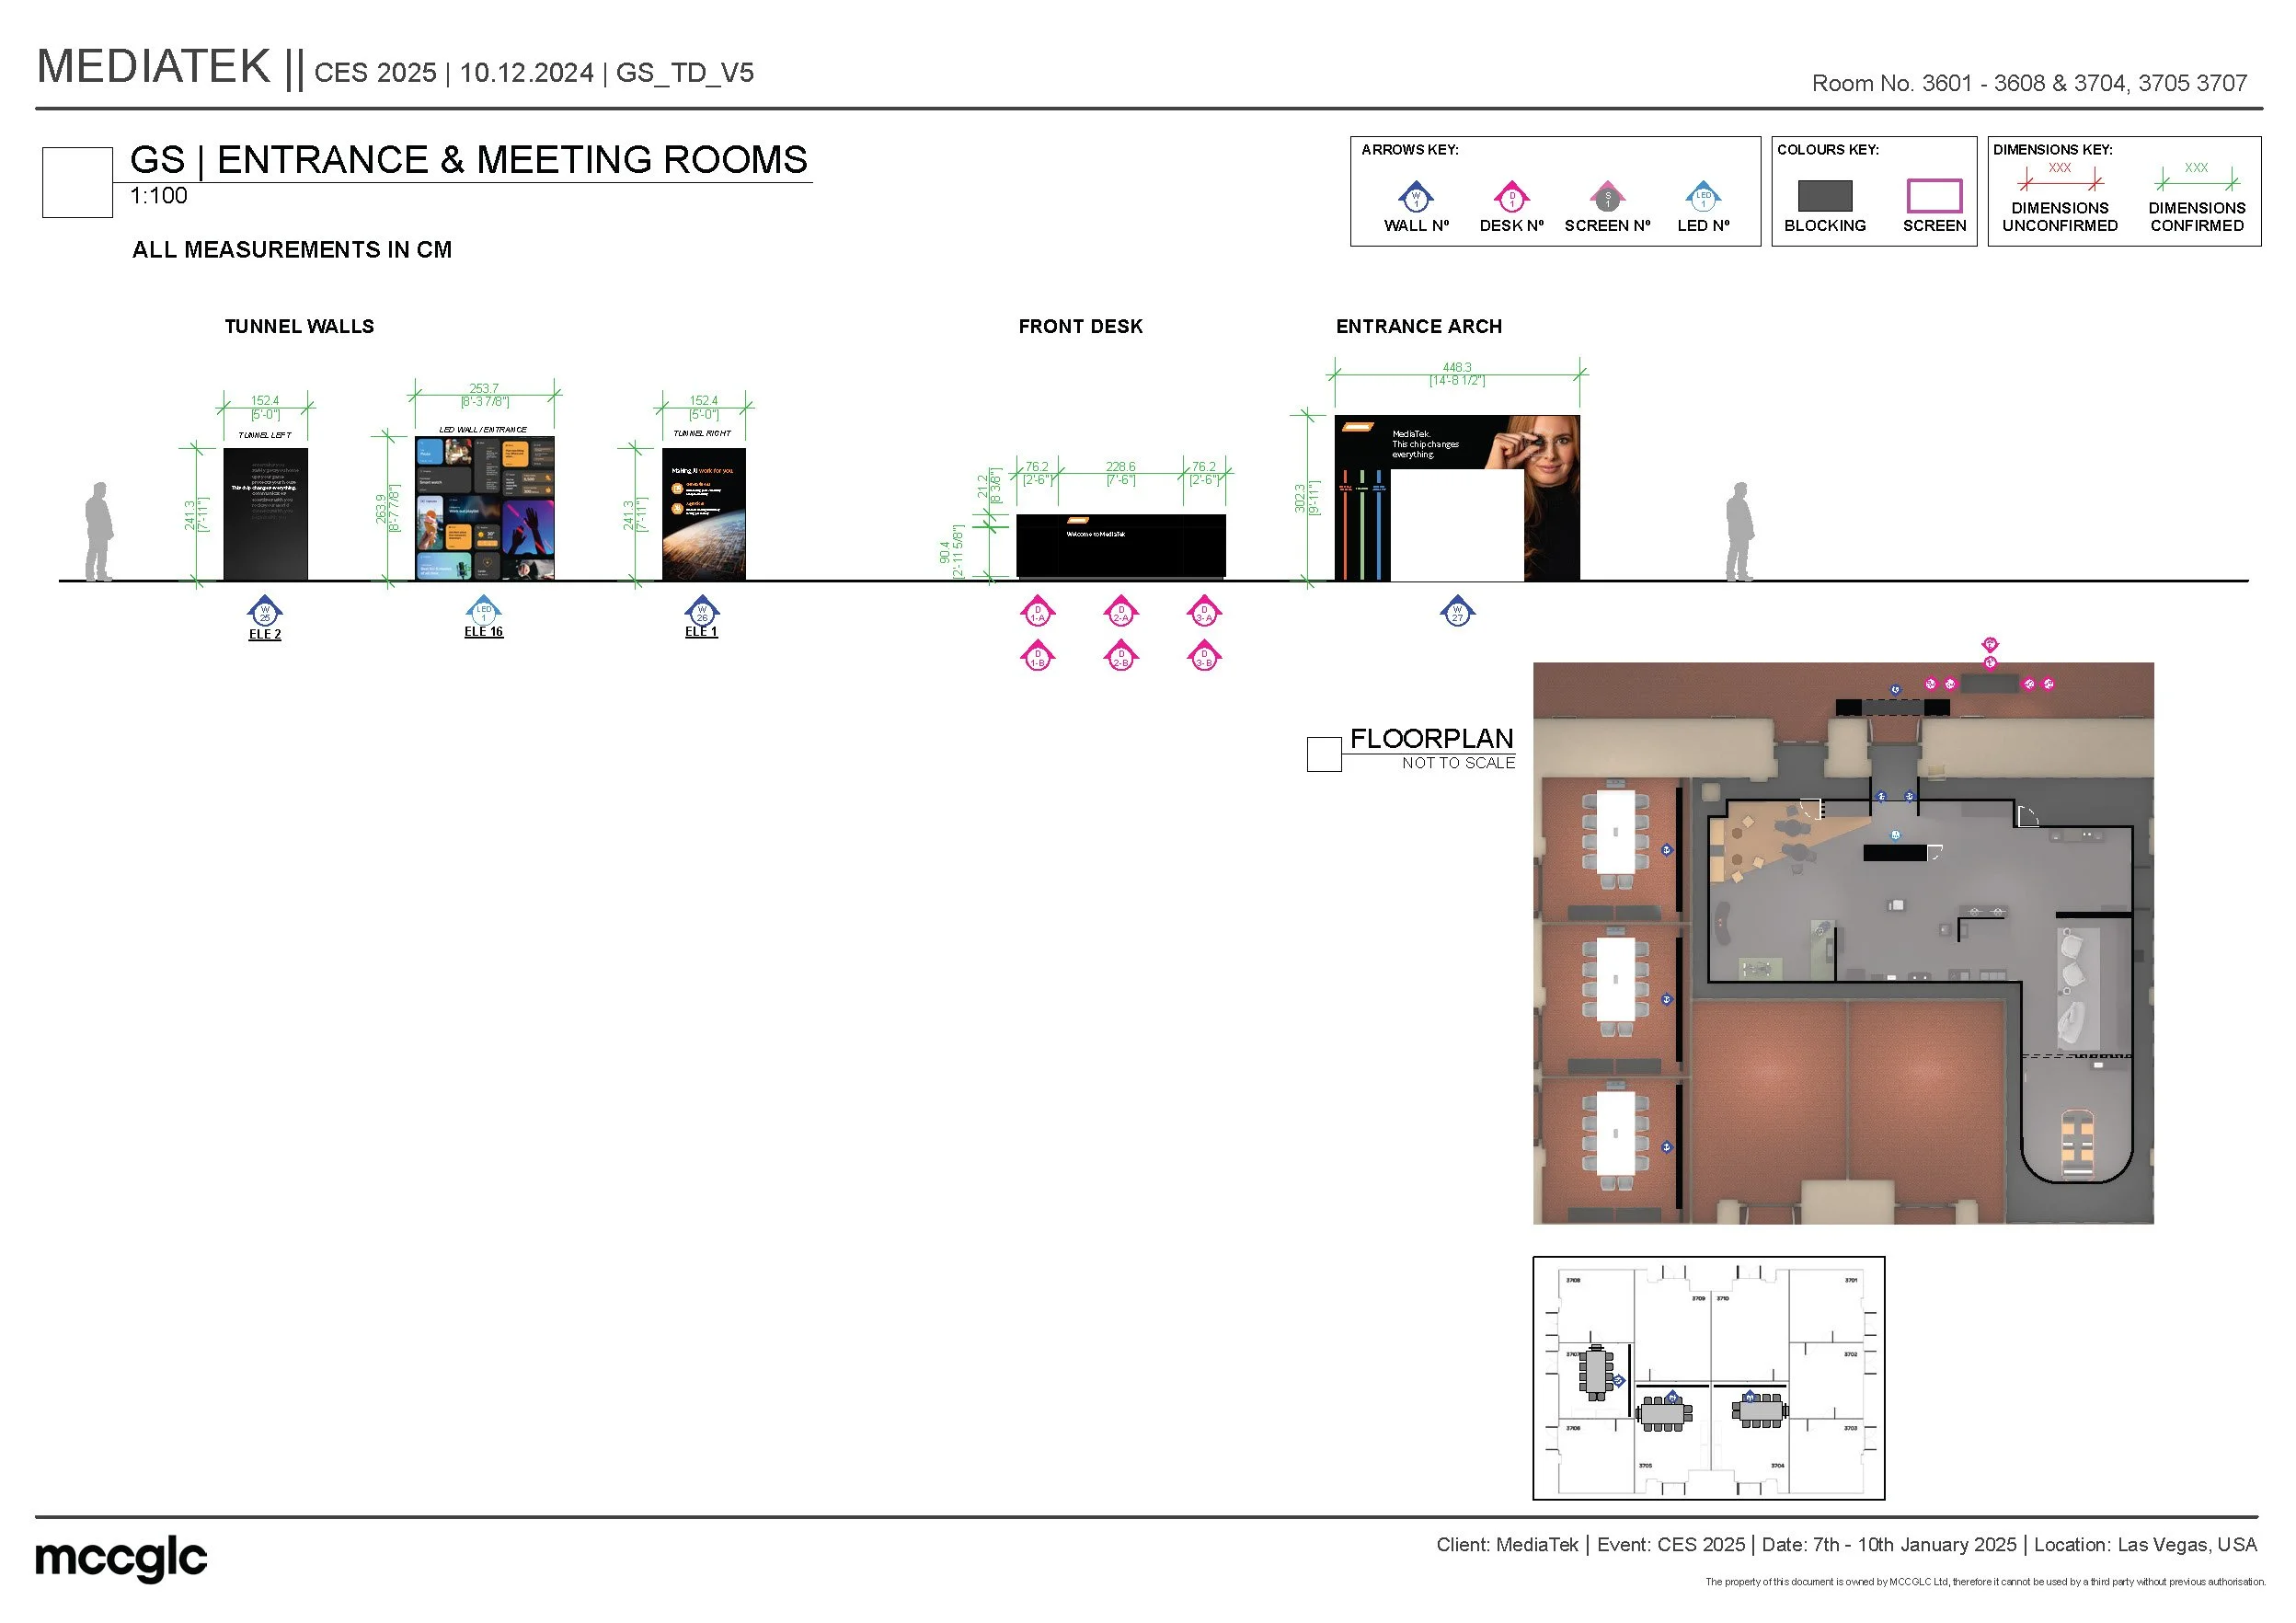Click the human silhouette beside Tunnel Left
Viewport: 2296px width, 1623px height.
click(98, 532)
